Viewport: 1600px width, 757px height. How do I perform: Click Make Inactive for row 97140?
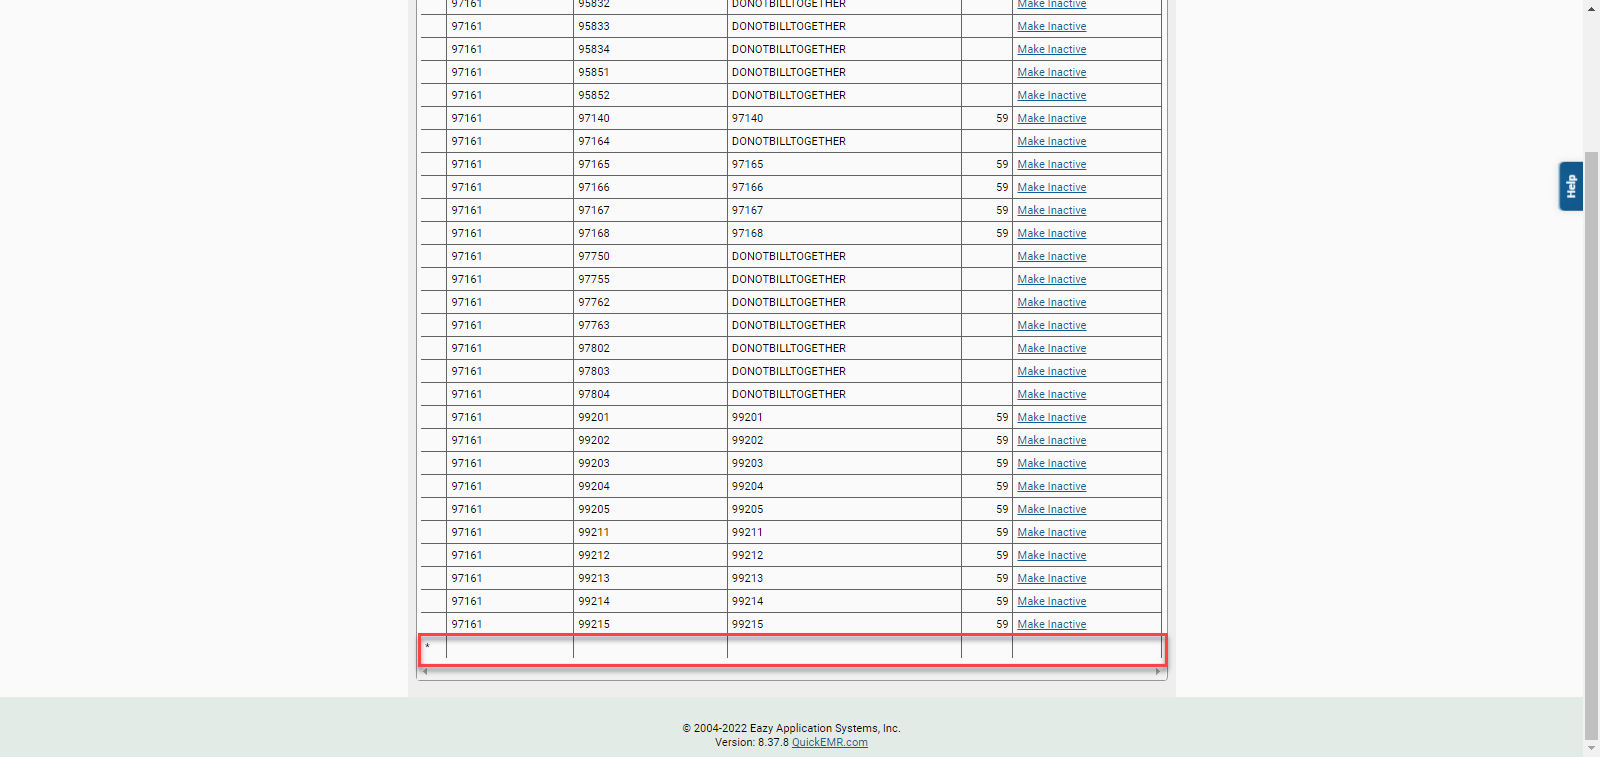pos(1051,118)
